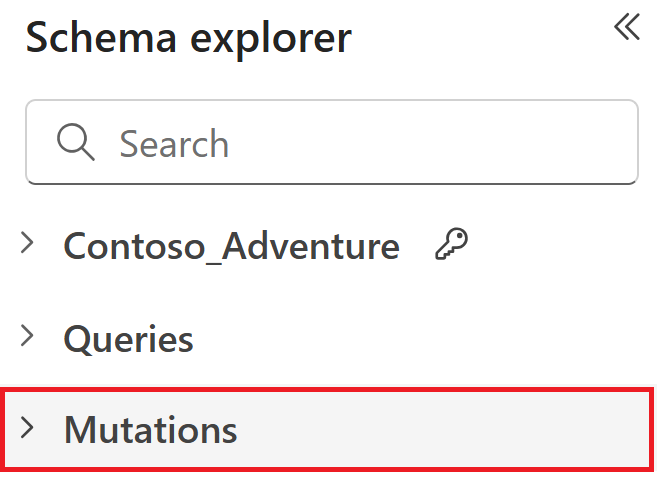Click the Schema explorer heading text
Viewport: 657px width, 483px height.
[189, 39]
